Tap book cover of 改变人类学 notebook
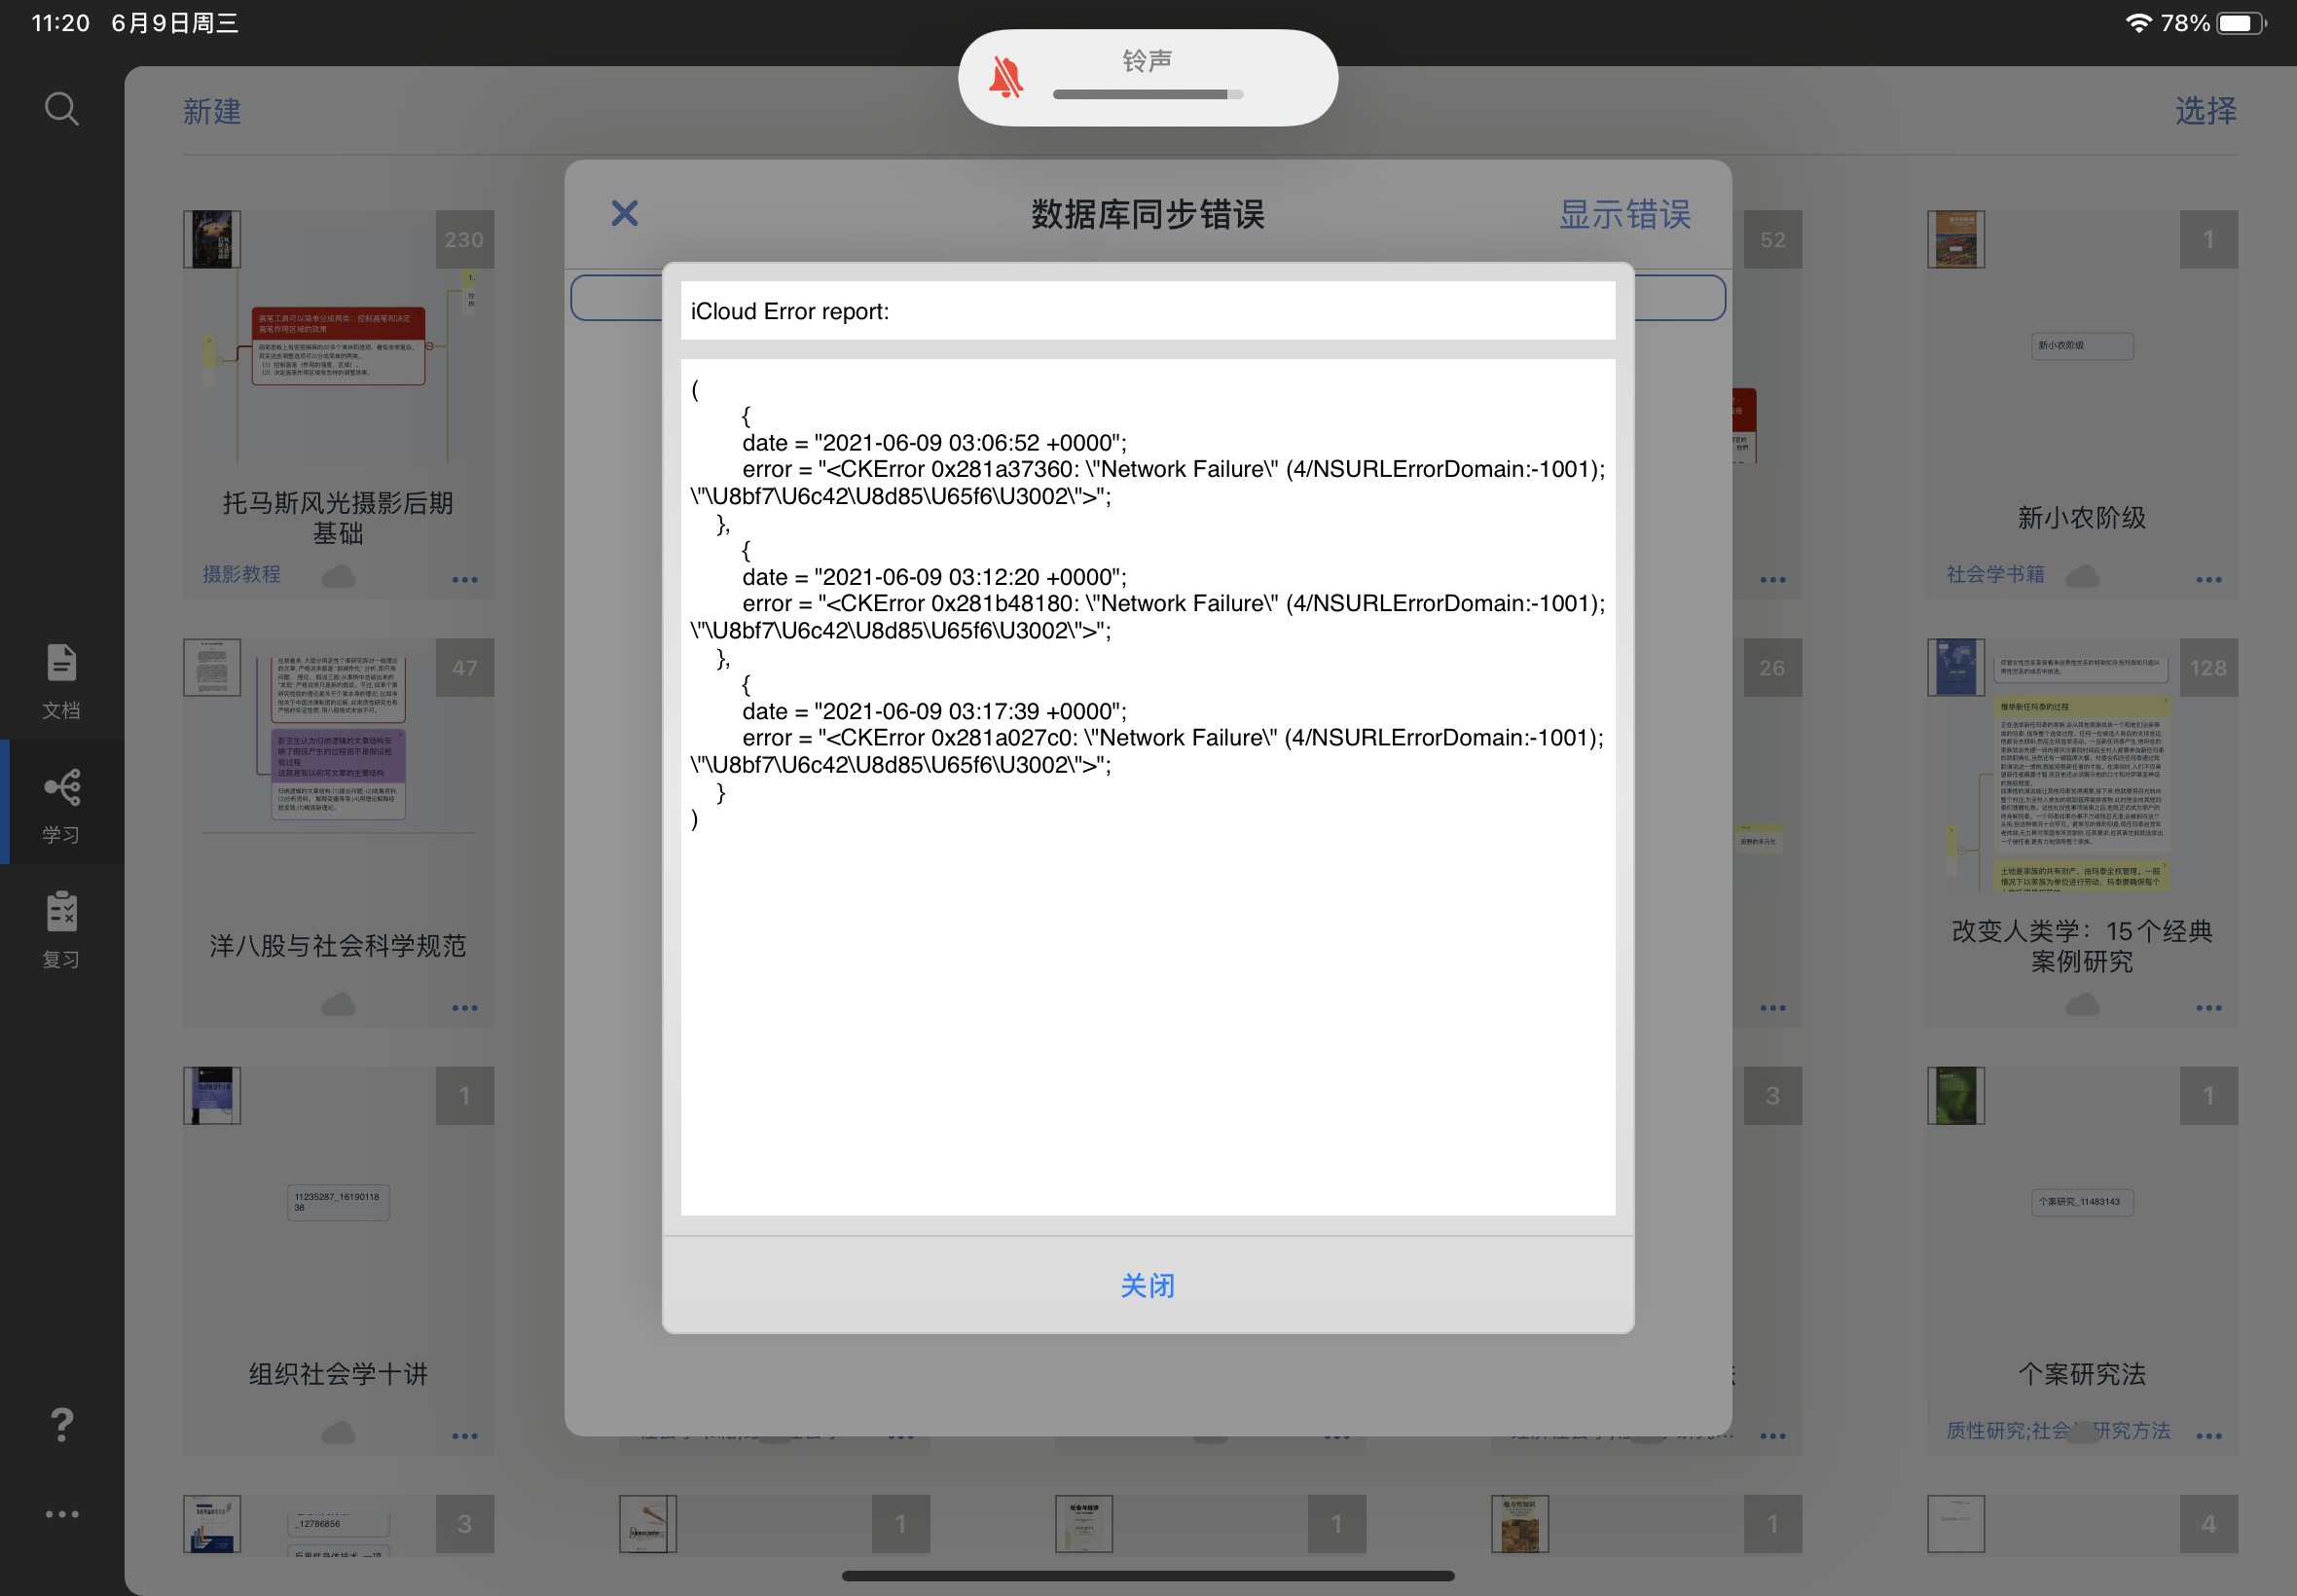The image size is (2297, 1596). (x=1955, y=667)
